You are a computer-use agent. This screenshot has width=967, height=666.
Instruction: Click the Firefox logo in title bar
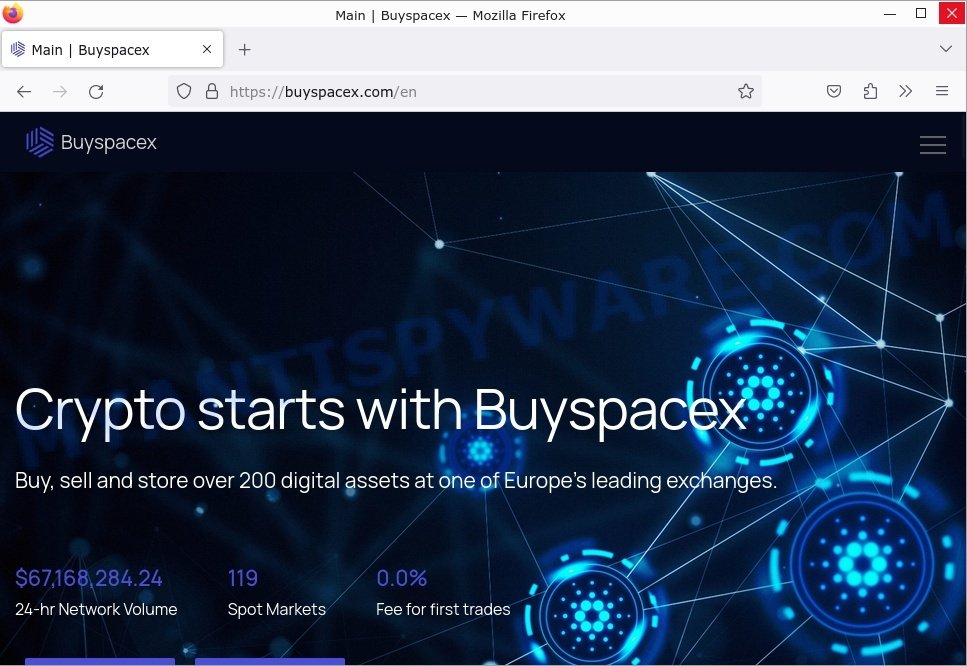12,13
